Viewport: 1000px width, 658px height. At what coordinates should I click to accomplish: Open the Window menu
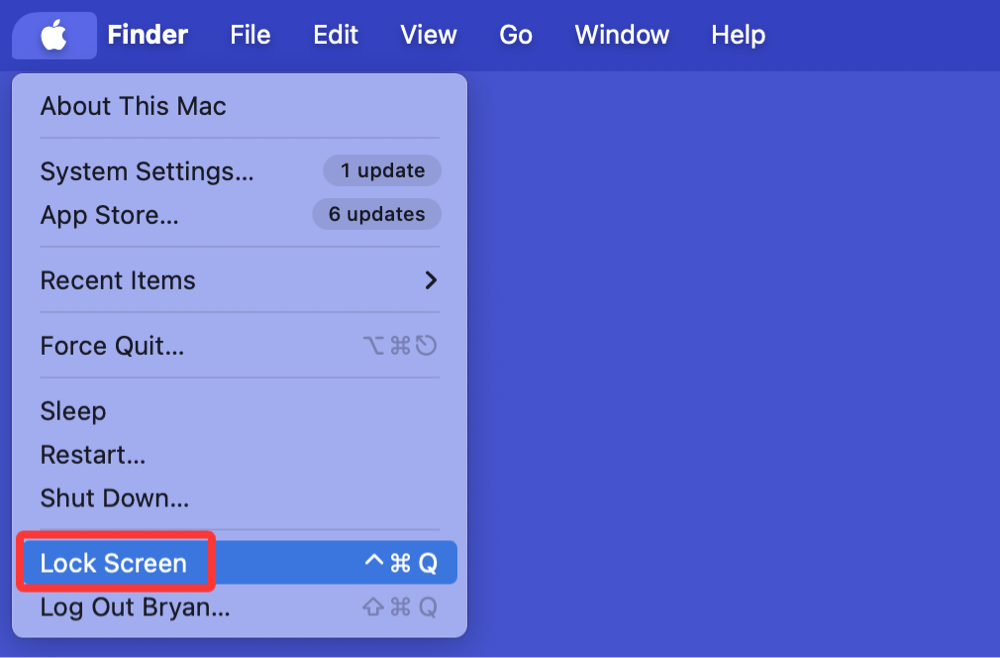[x=622, y=35]
